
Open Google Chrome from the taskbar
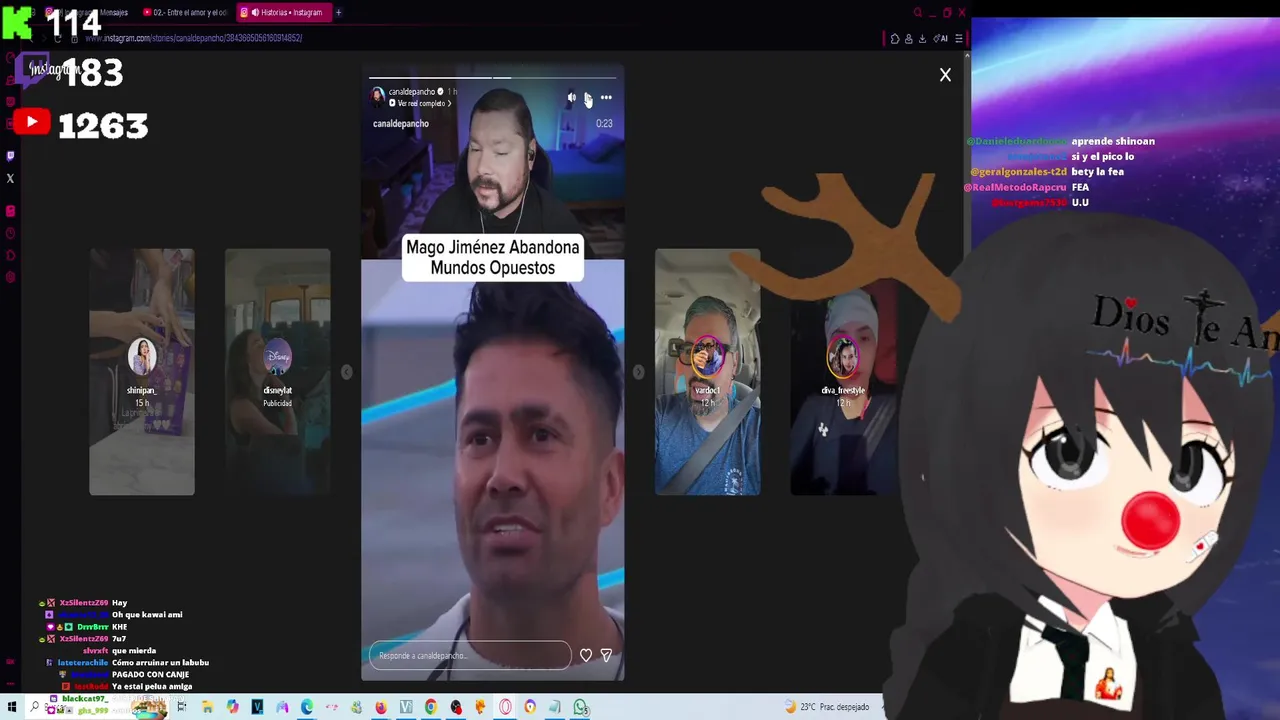pyautogui.click(x=431, y=707)
